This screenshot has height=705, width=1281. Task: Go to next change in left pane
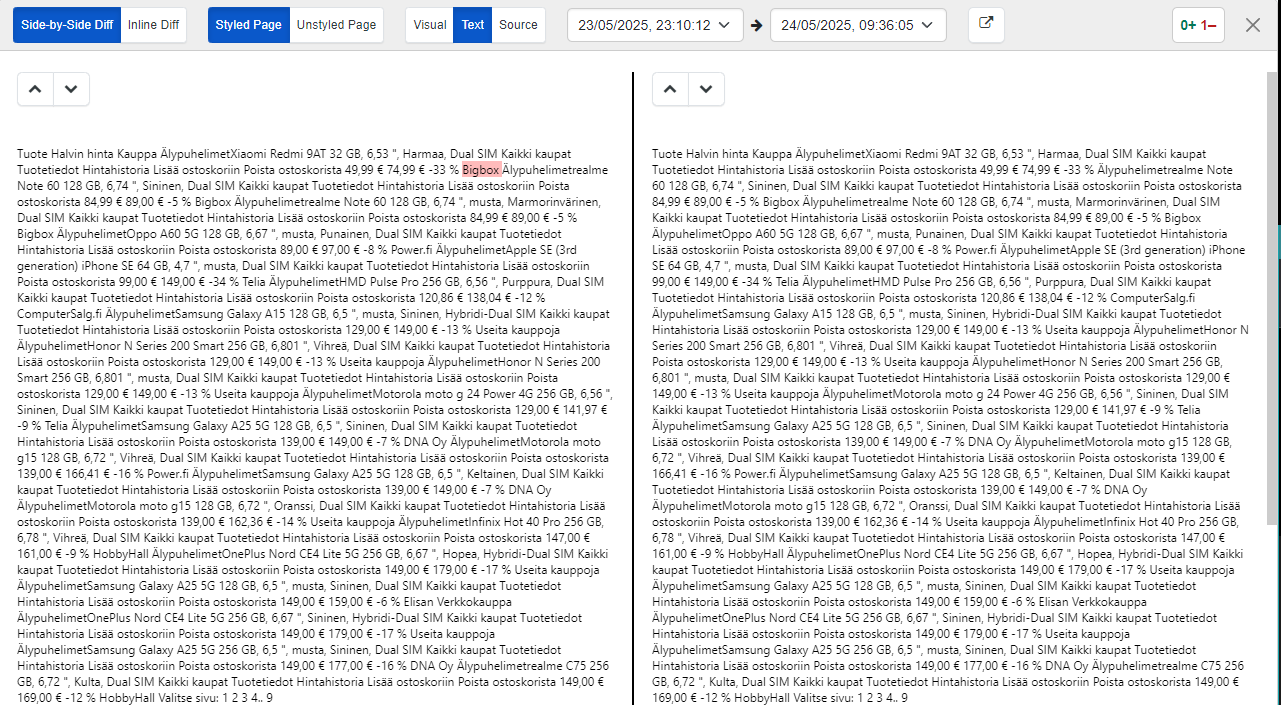pyautogui.click(x=71, y=89)
